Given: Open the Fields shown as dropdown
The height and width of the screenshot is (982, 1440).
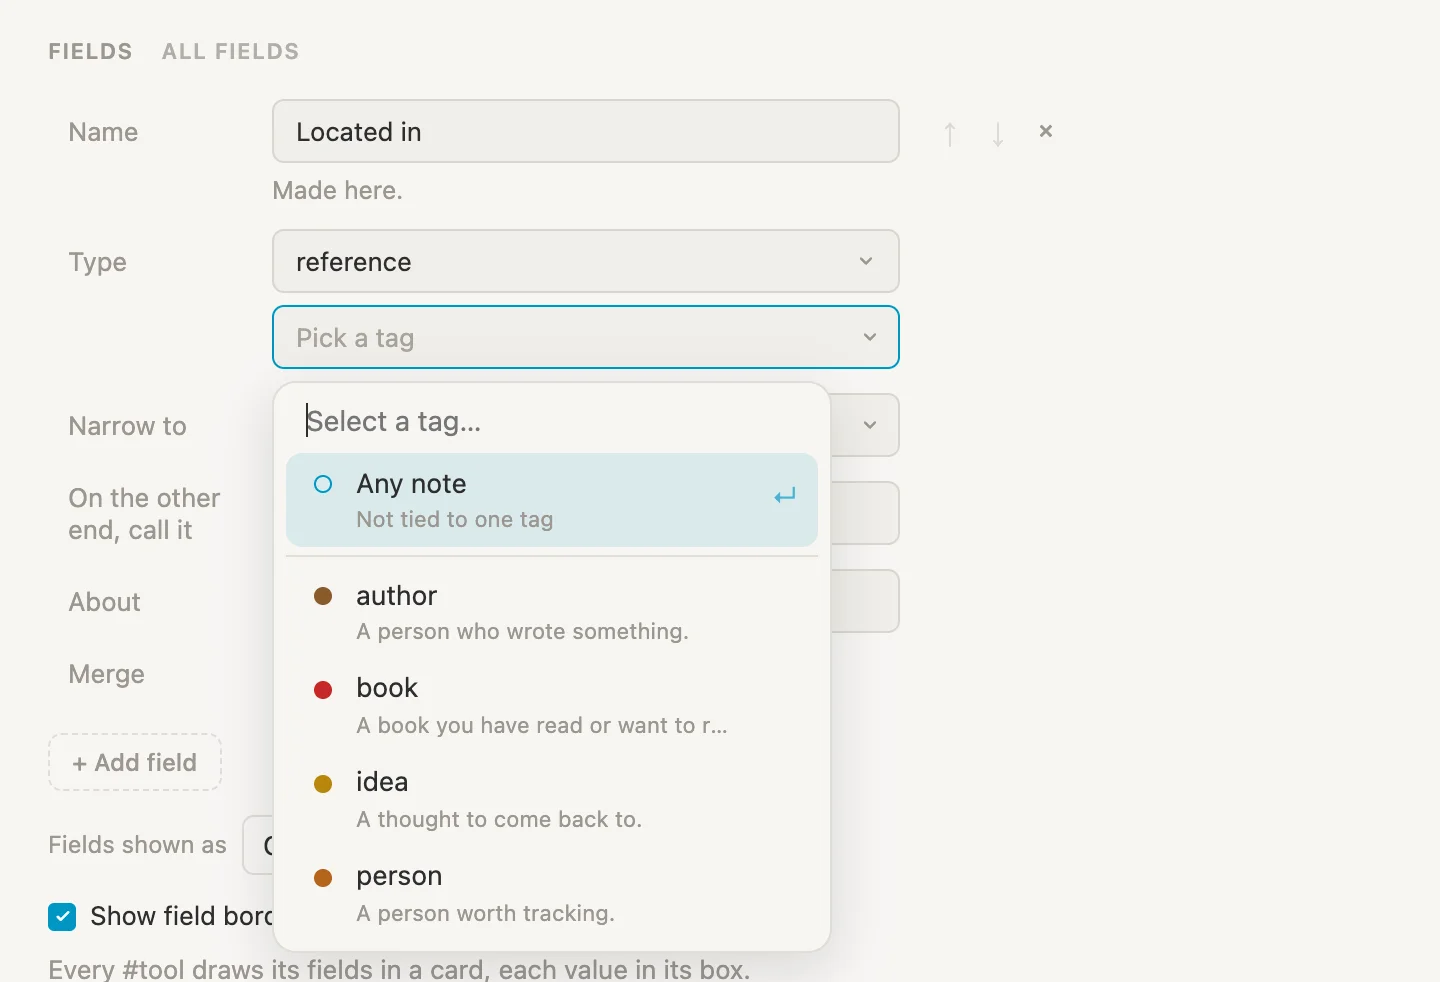Looking at the screenshot, I should pyautogui.click(x=259, y=845).
